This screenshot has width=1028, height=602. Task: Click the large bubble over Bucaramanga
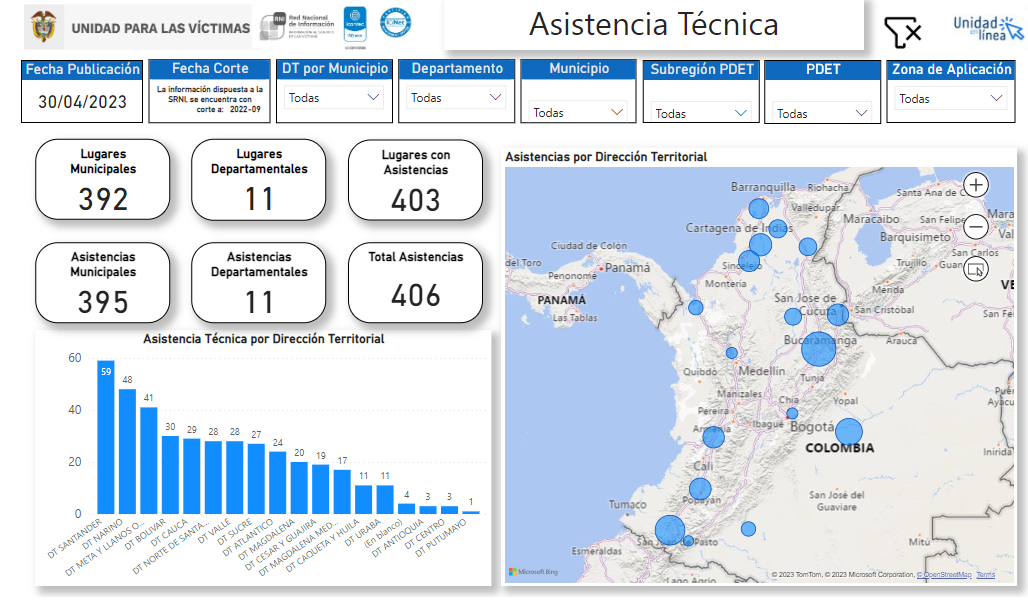818,349
